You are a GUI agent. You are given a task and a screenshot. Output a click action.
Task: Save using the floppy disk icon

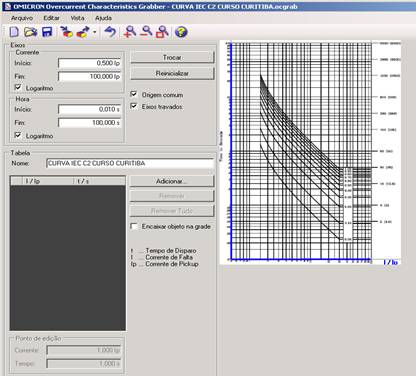[x=47, y=32]
